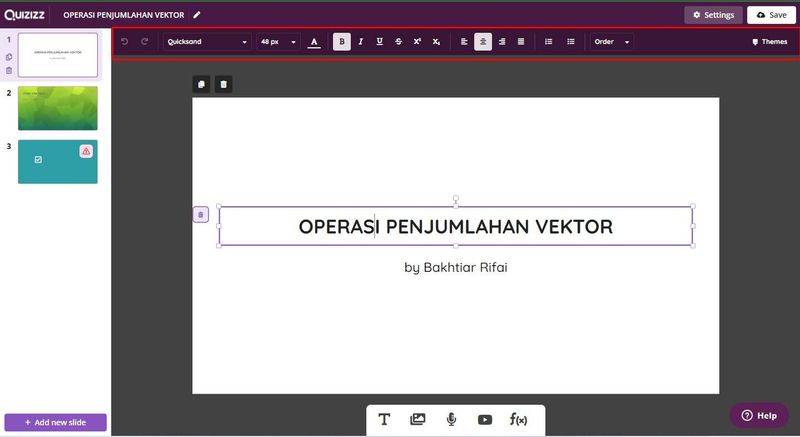
Task: Toggle superscript formatting
Action: [x=417, y=42]
